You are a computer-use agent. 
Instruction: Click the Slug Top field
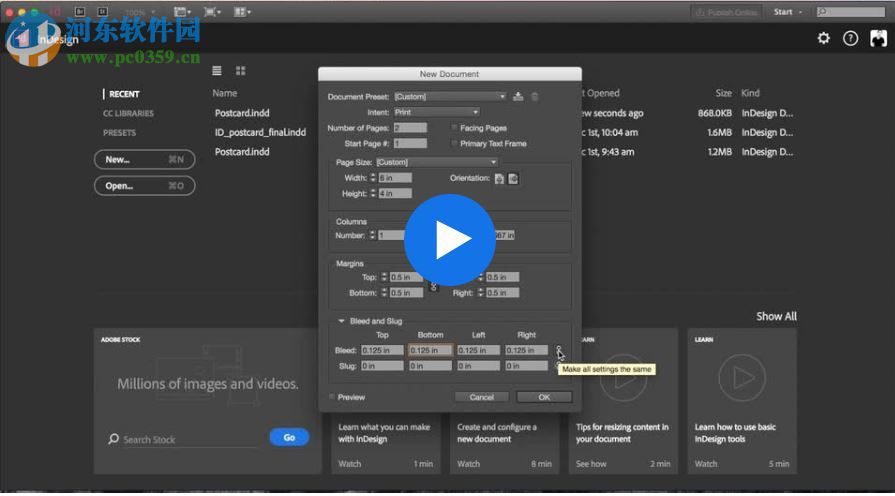click(x=382, y=365)
